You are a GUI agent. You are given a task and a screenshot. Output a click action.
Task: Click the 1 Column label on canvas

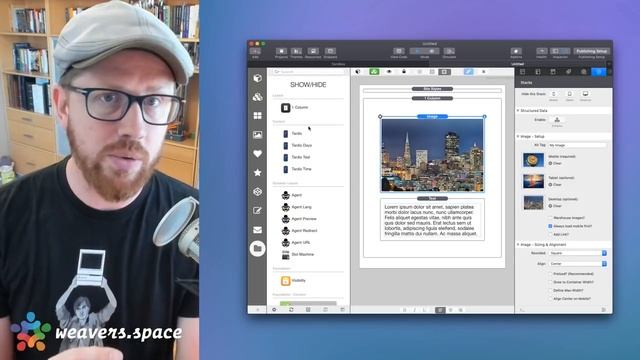pyautogui.click(x=432, y=98)
